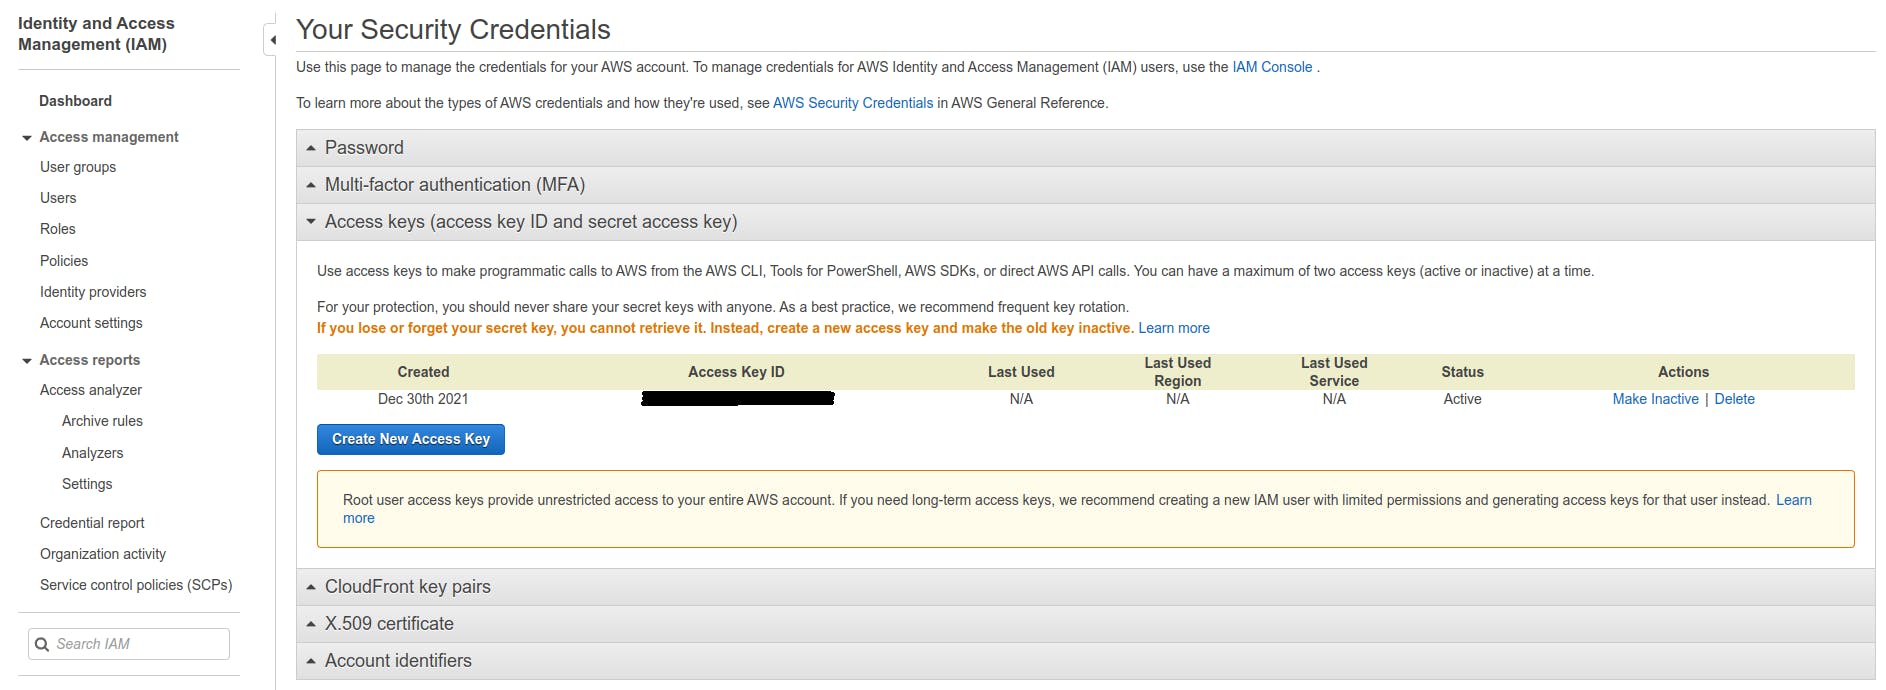Collapse the Access management sidebar section
The width and height of the screenshot is (1886, 690).
click(27, 138)
